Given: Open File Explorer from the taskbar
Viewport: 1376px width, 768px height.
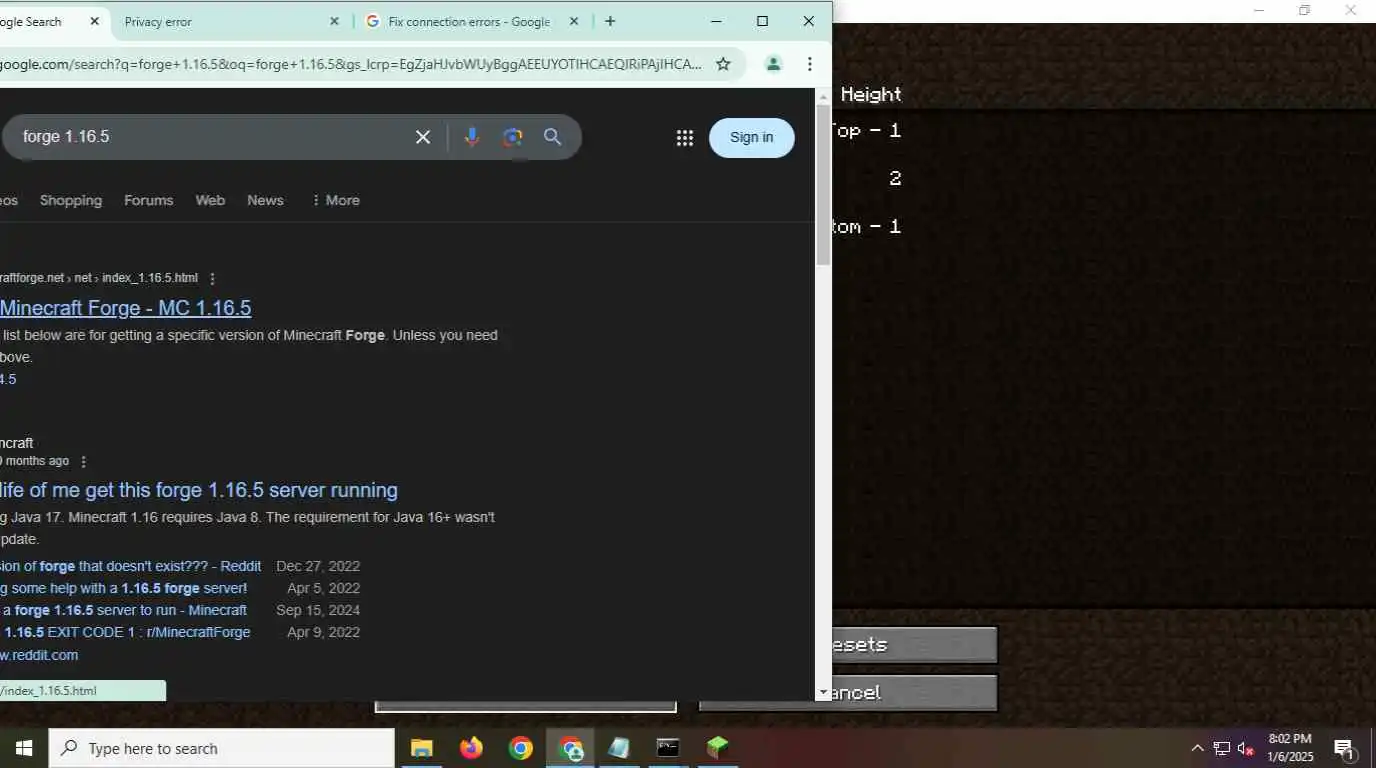Looking at the screenshot, I should pos(422,748).
